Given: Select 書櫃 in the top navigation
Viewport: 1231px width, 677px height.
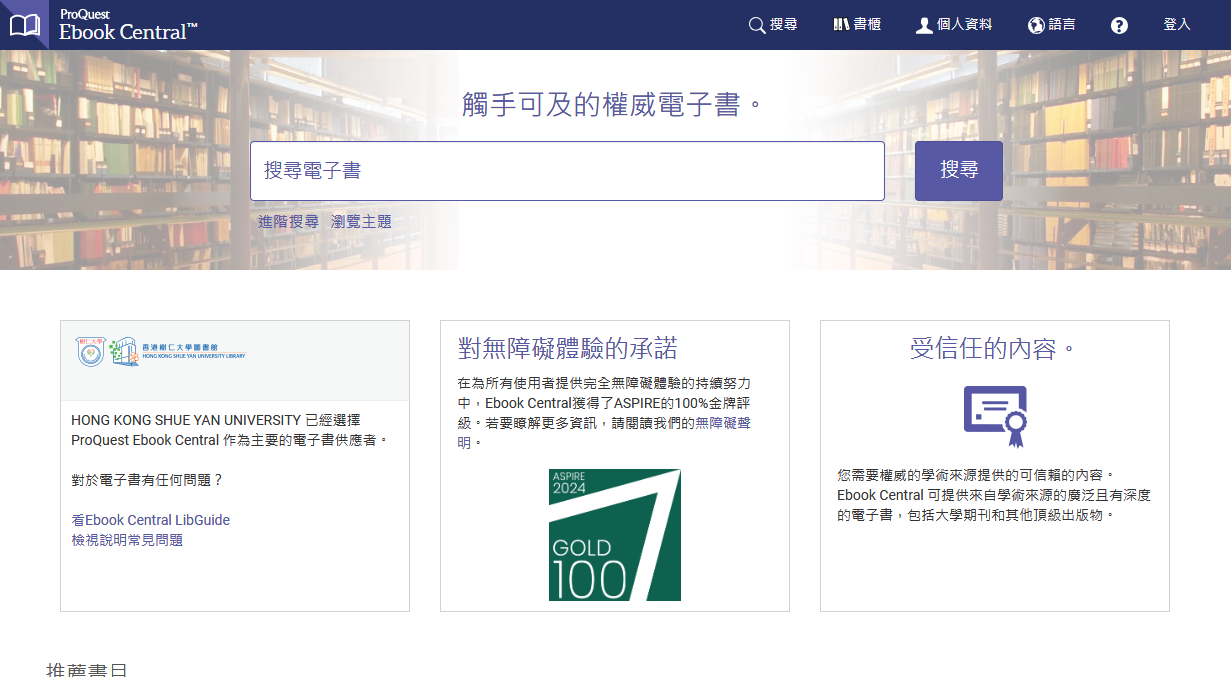Looking at the screenshot, I should (867, 25).
